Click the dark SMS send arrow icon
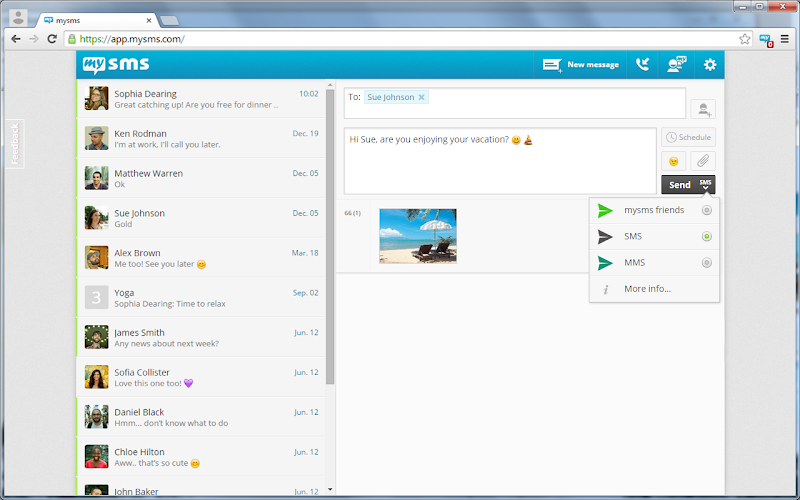The width and height of the screenshot is (800, 500). click(x=605, y=236)
